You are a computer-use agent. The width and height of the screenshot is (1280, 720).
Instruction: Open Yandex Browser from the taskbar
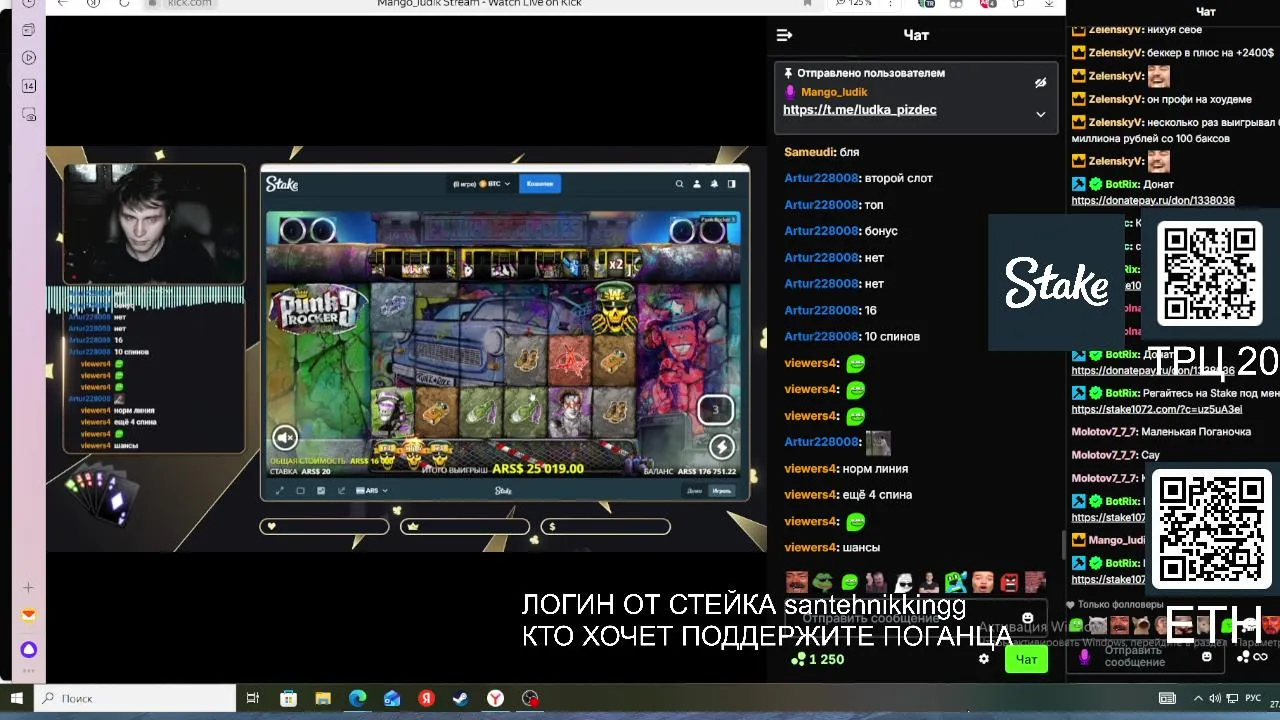click(496, 698)
